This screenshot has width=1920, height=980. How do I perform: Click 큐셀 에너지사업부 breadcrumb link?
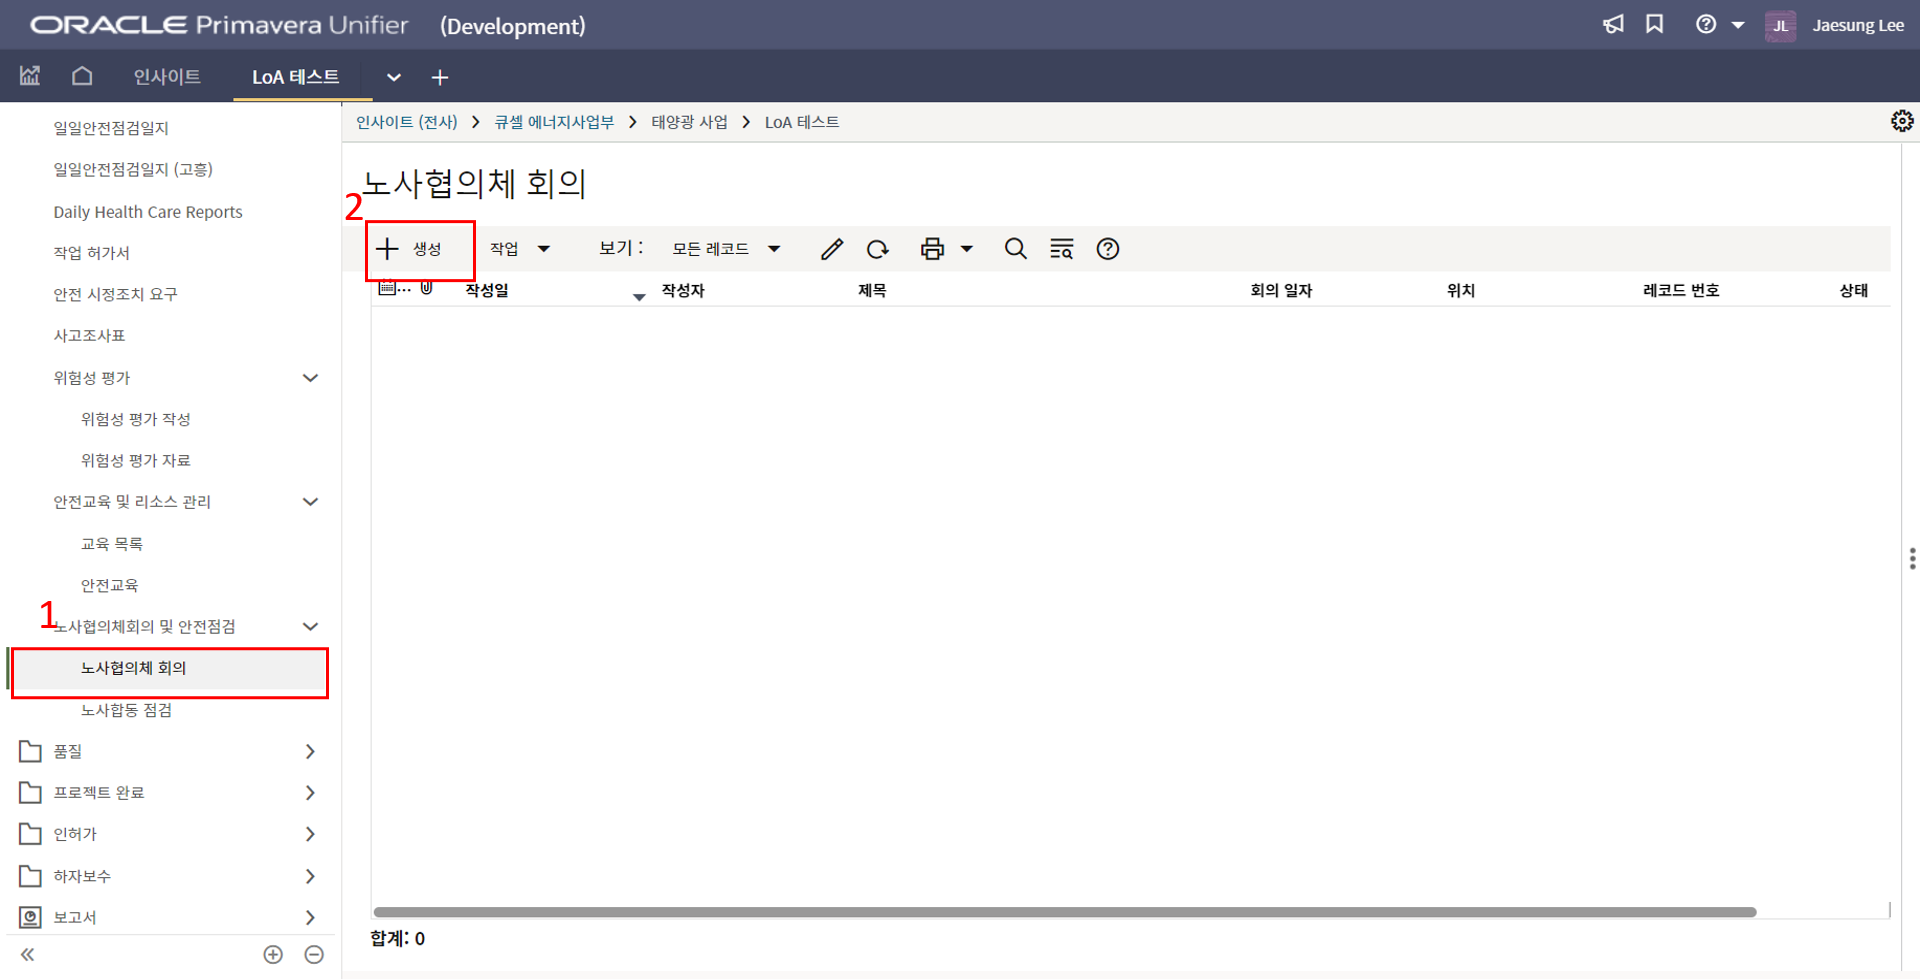554,122
